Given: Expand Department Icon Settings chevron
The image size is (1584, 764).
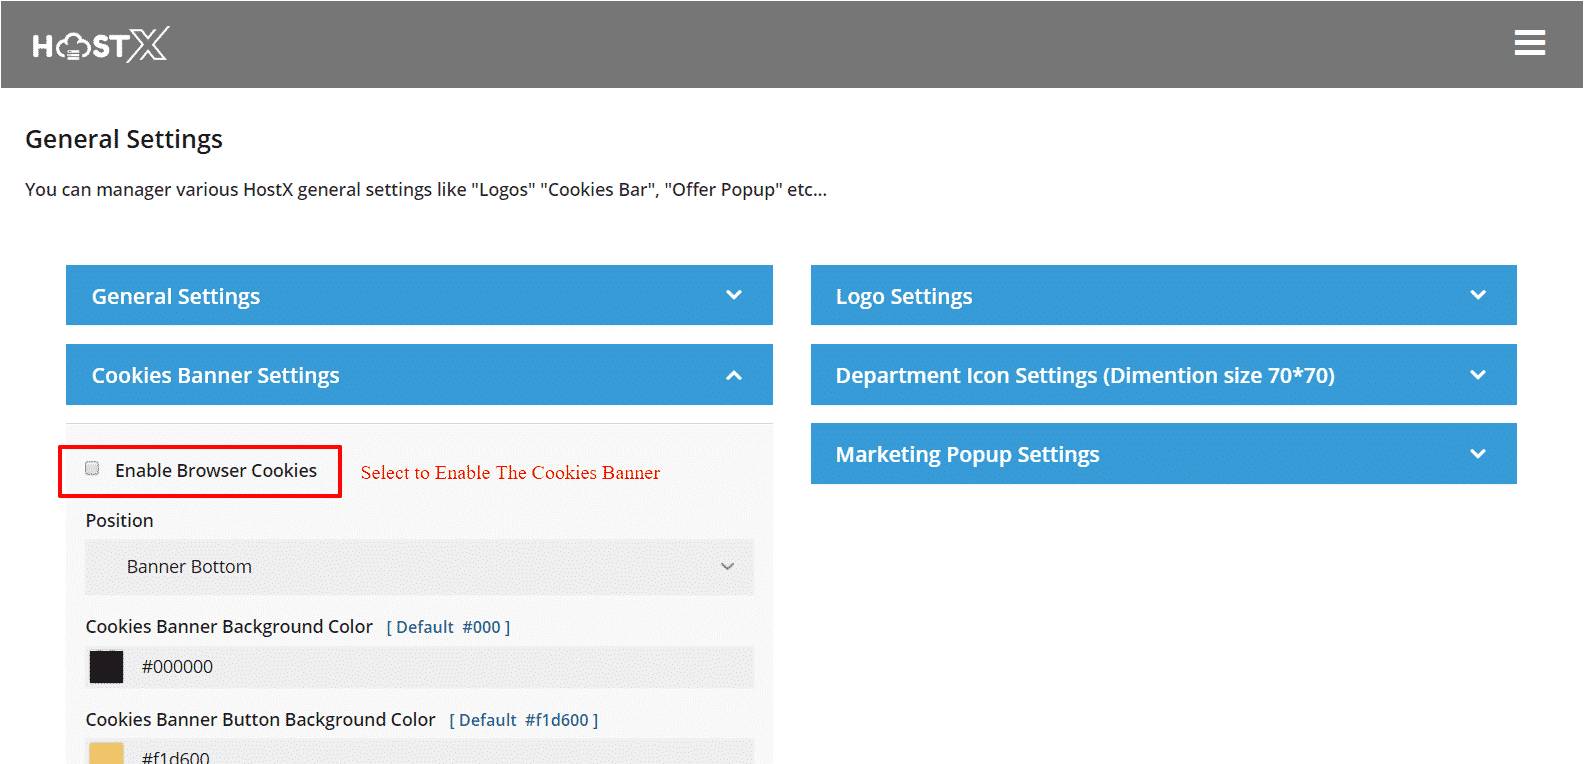Looking at the screenshot, I should click(x=1478, y=375).
